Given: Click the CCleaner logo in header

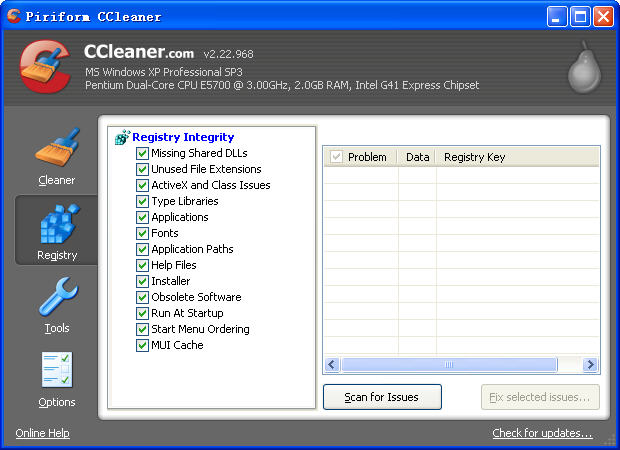Looking at the screenshot, I should (43, 68).
